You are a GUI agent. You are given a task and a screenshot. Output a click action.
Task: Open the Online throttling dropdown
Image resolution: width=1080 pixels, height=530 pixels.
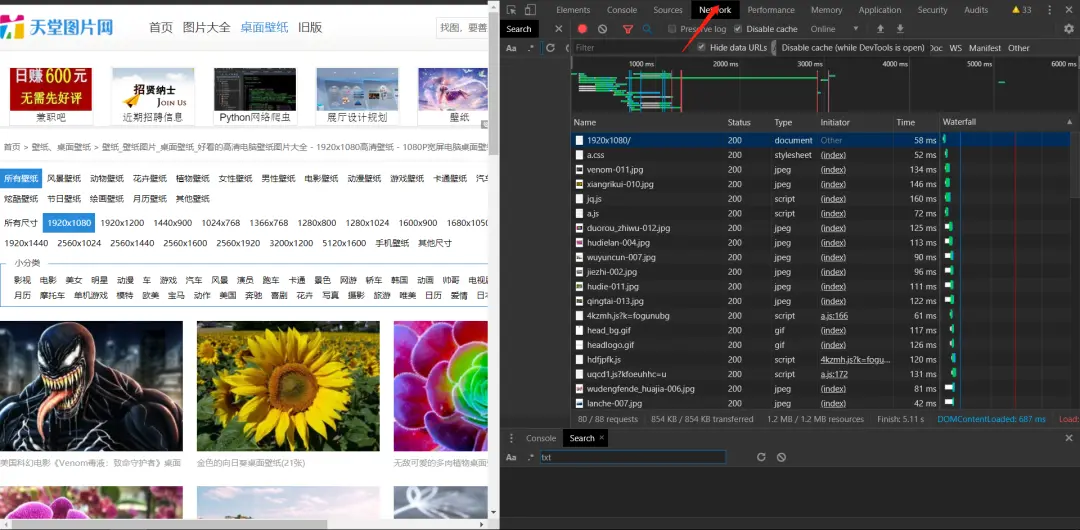[x=835, y=29]
